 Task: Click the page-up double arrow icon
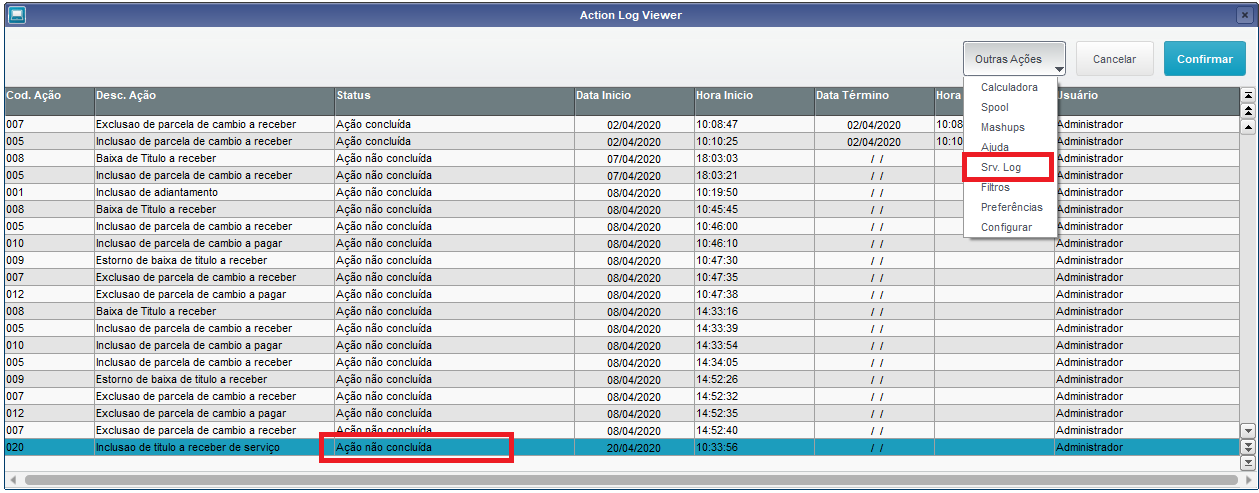click(x=1247, y=111)
